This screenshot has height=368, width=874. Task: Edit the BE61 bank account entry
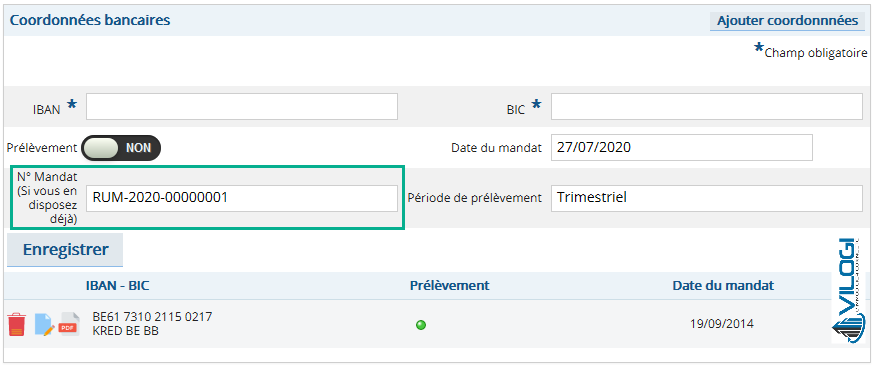pos(45,324)
